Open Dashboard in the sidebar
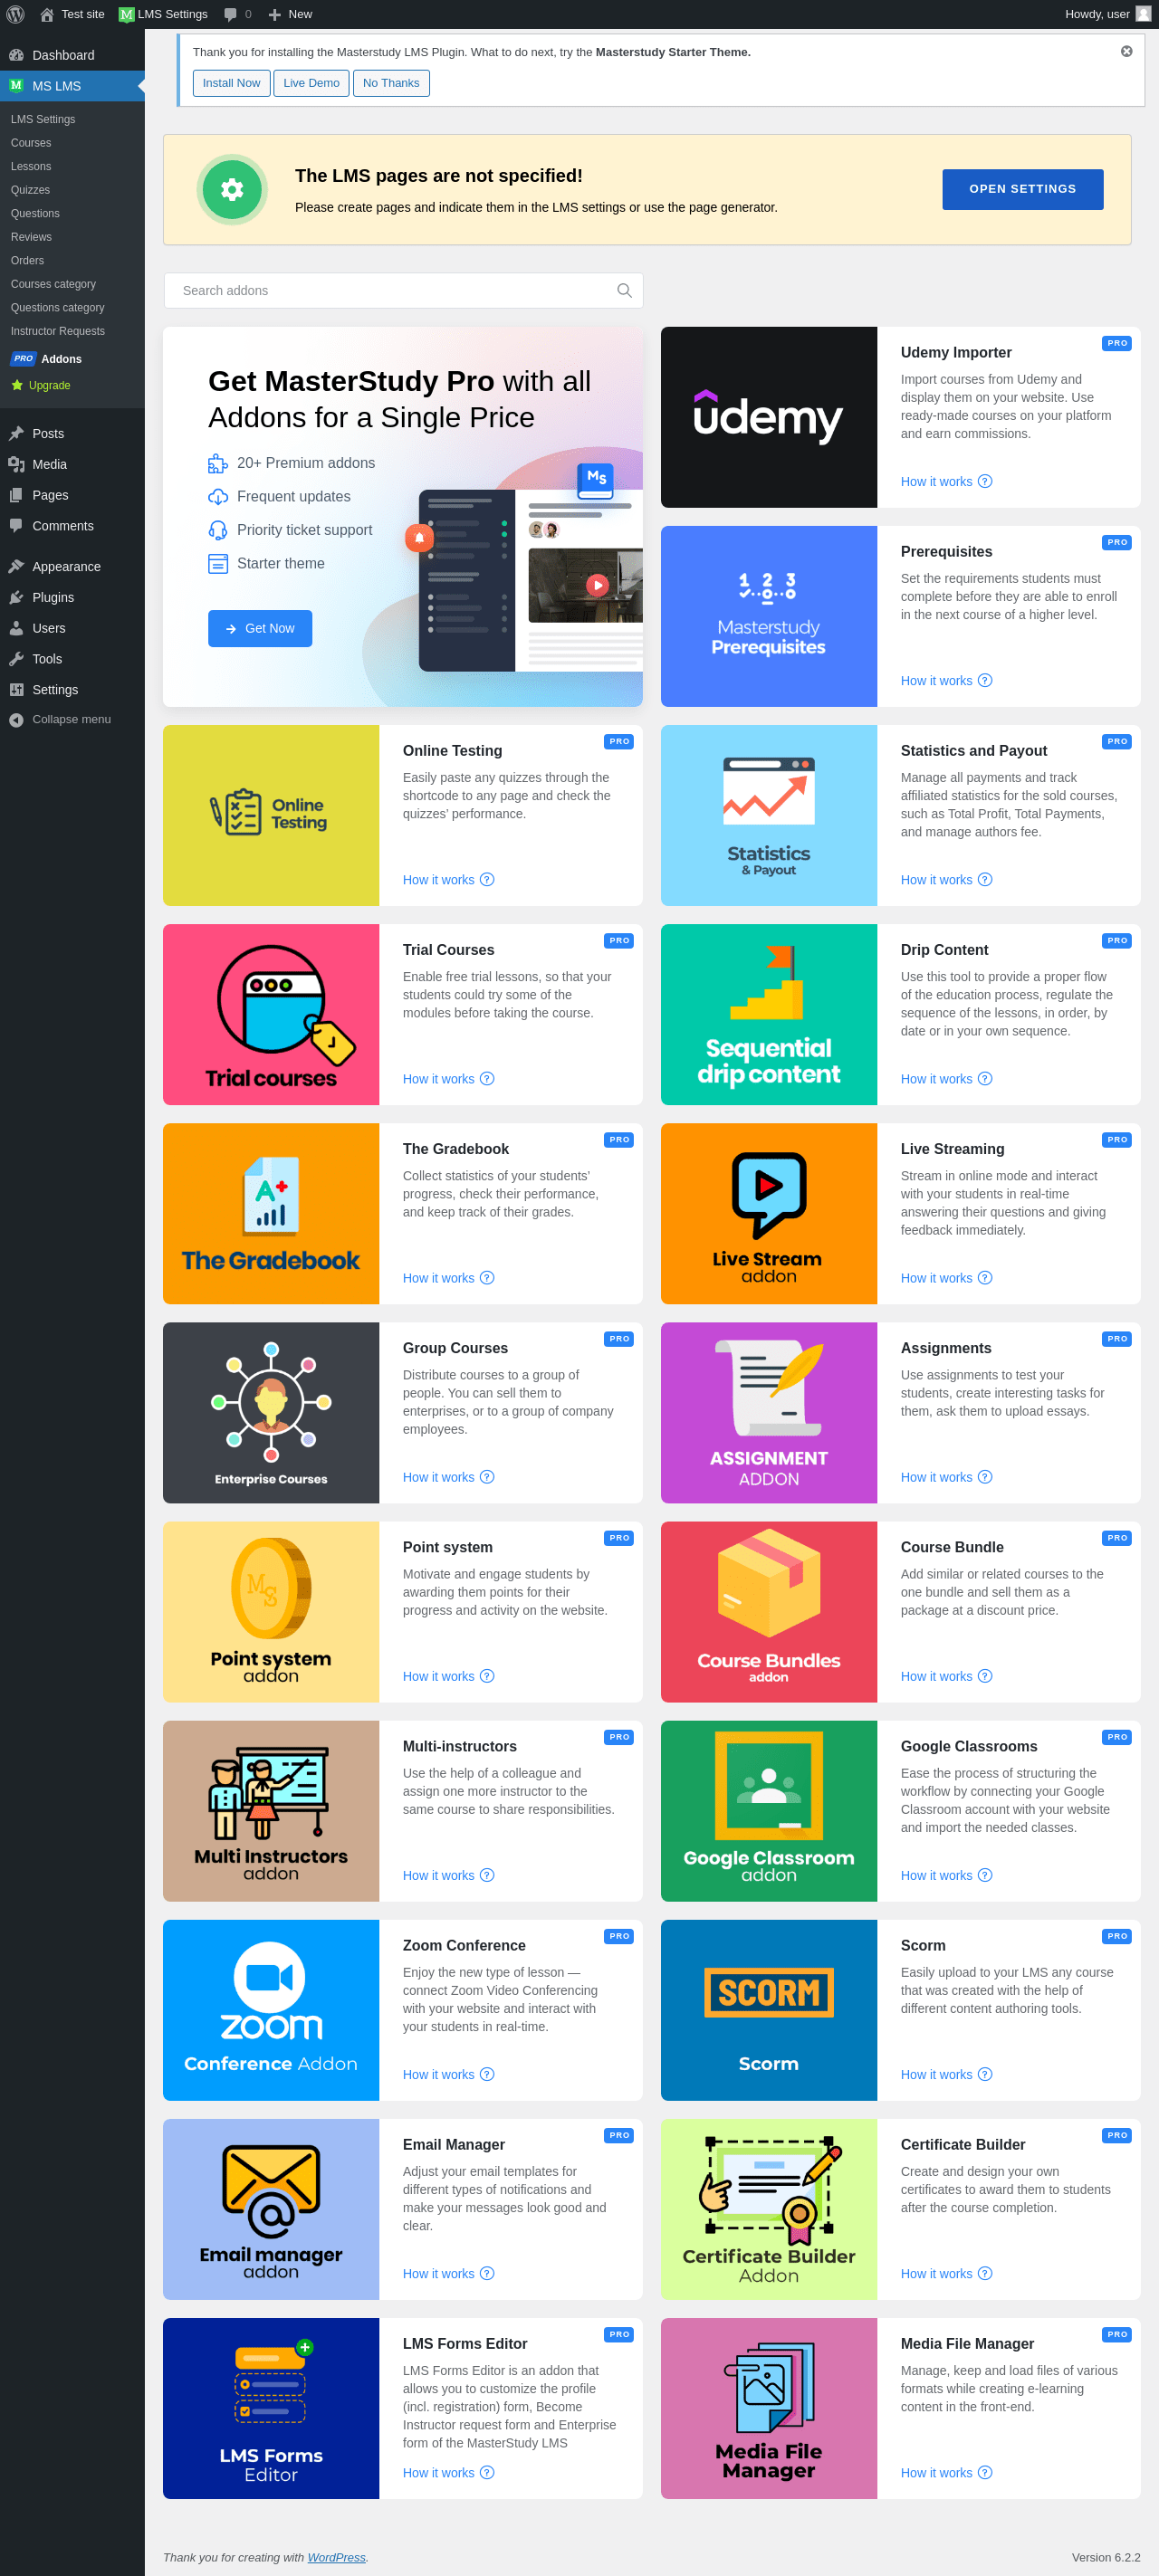1159x2576 pixels. [x=72, y=55]
